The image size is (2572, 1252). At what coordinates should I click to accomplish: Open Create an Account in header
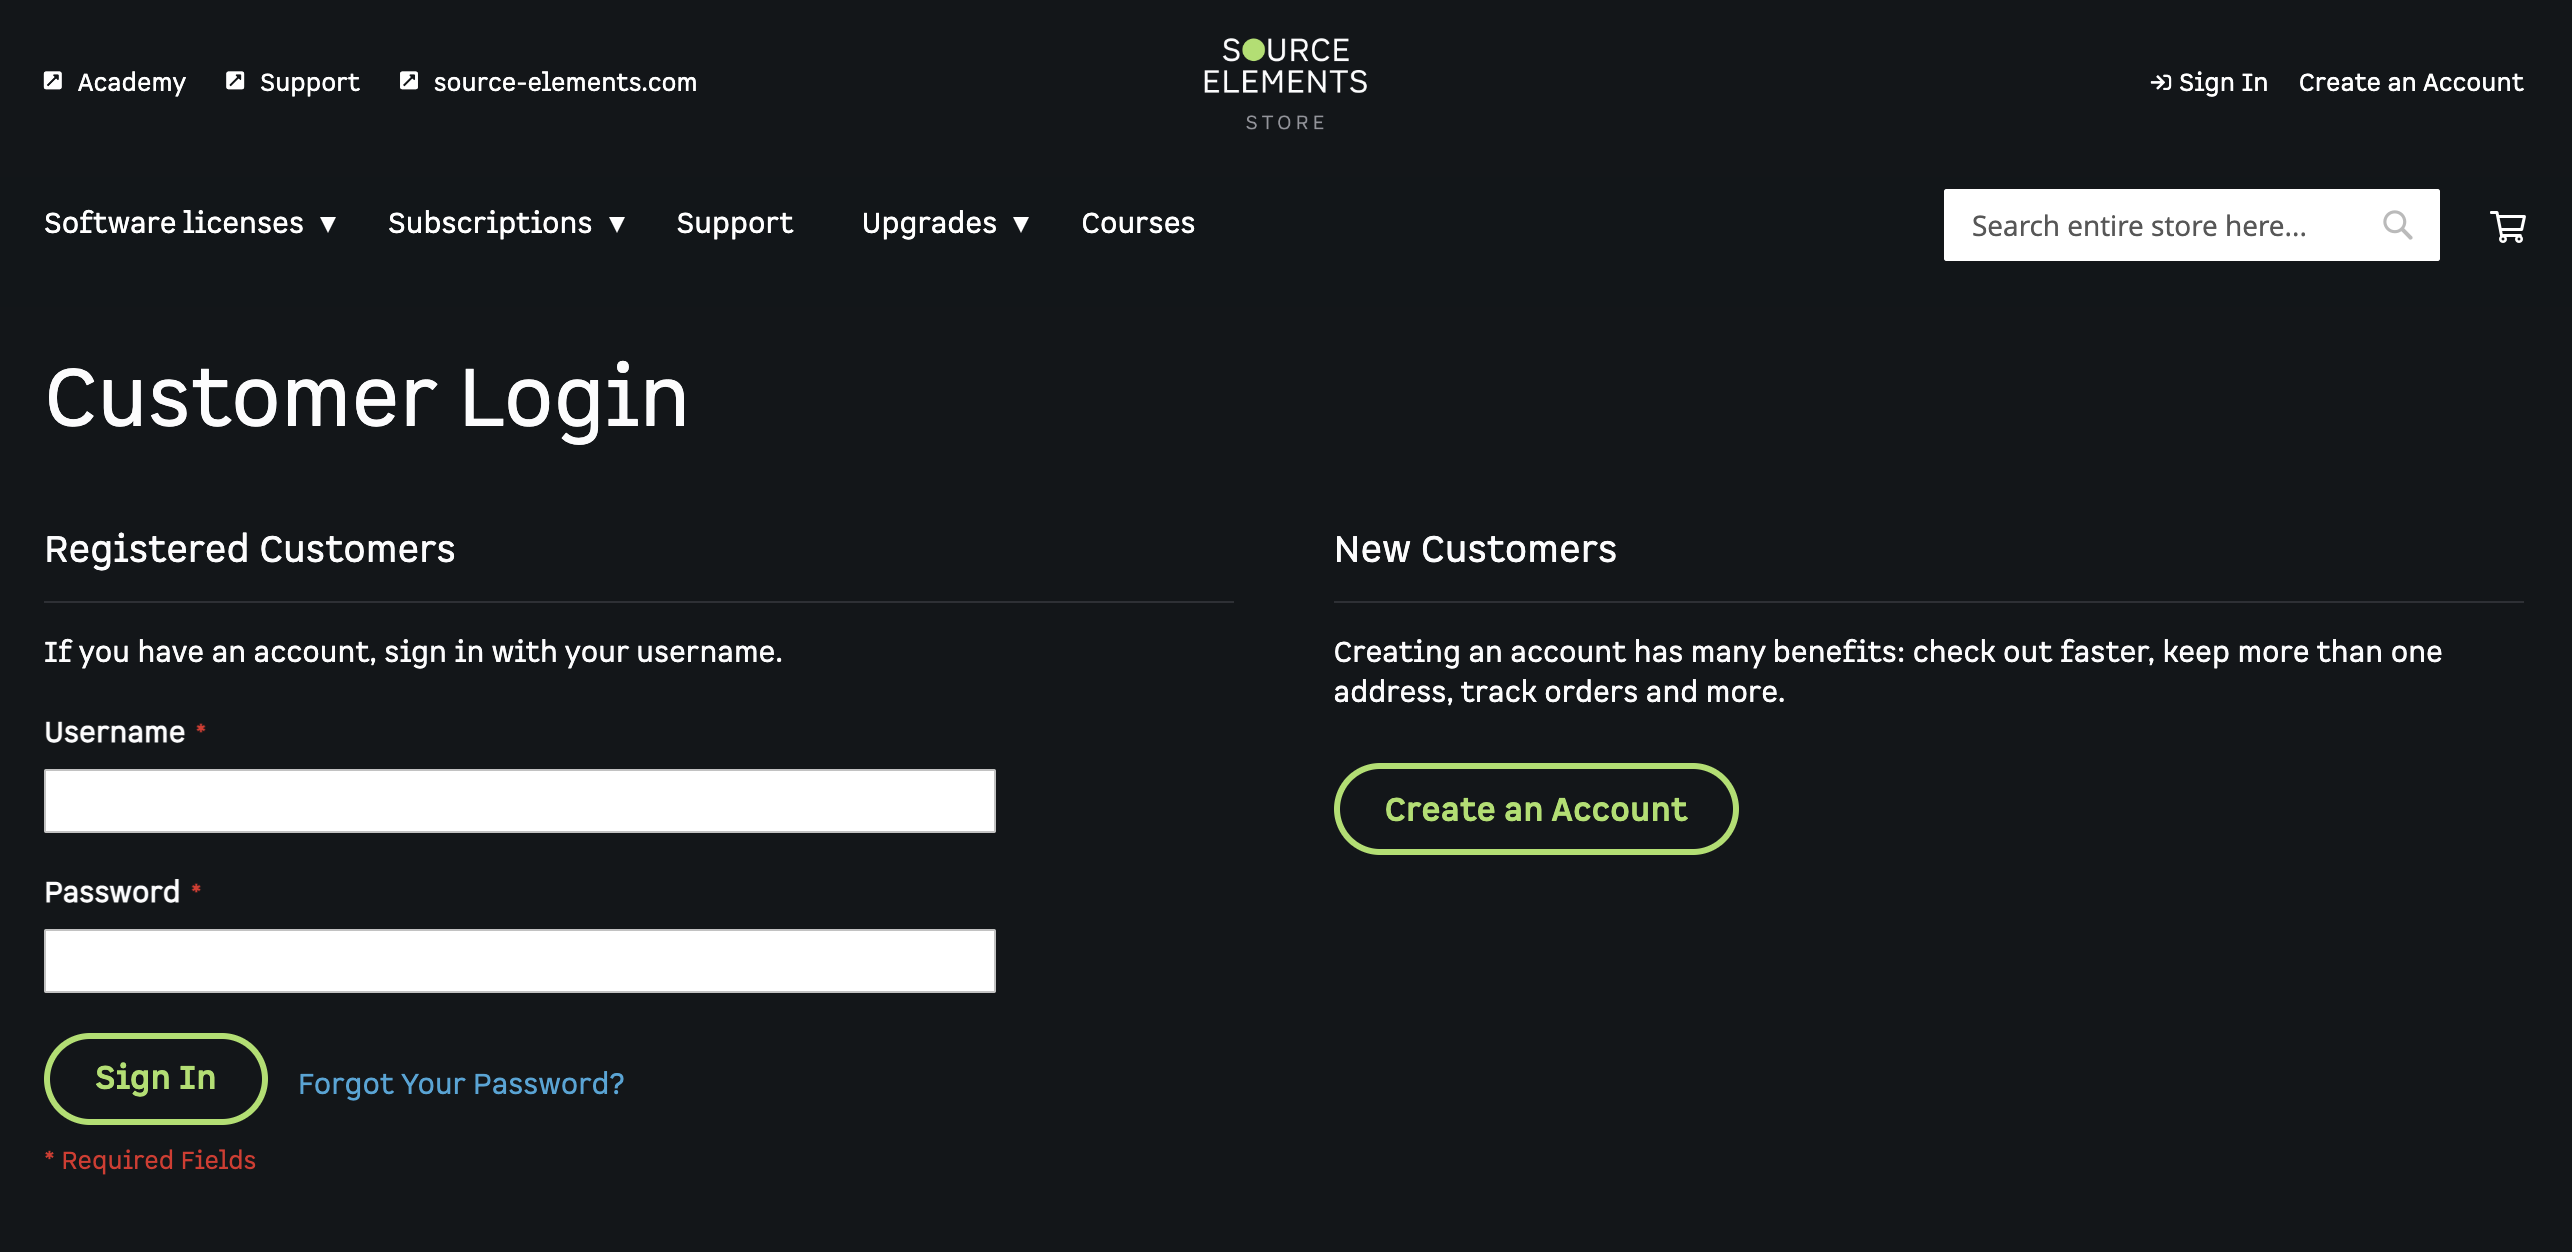point(2410,82)
